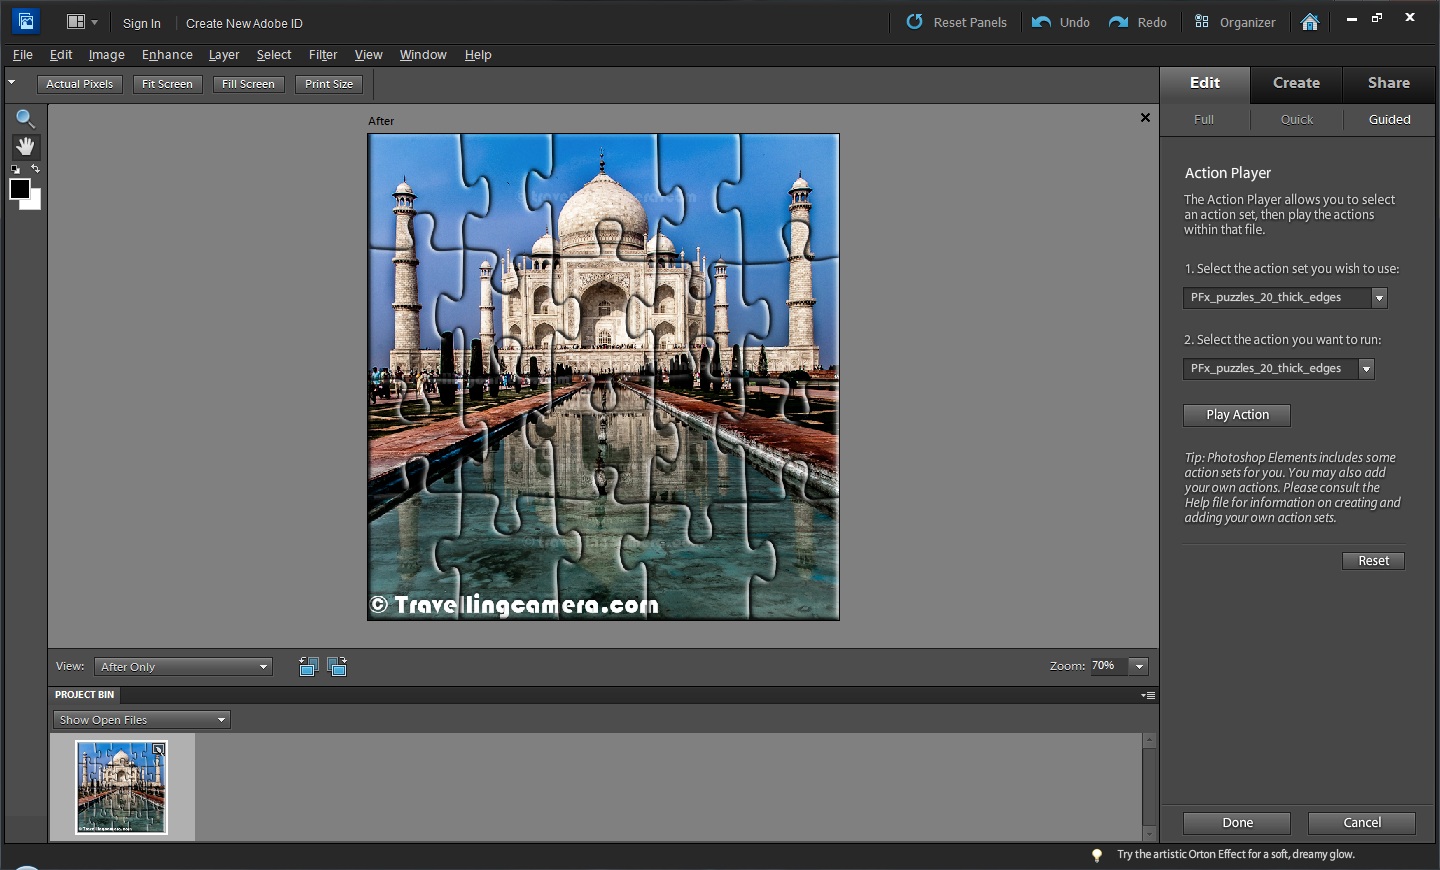Open the background color swatch
Image resolution: width=1440 pixels, height=870 pixels.
point(35,203)
